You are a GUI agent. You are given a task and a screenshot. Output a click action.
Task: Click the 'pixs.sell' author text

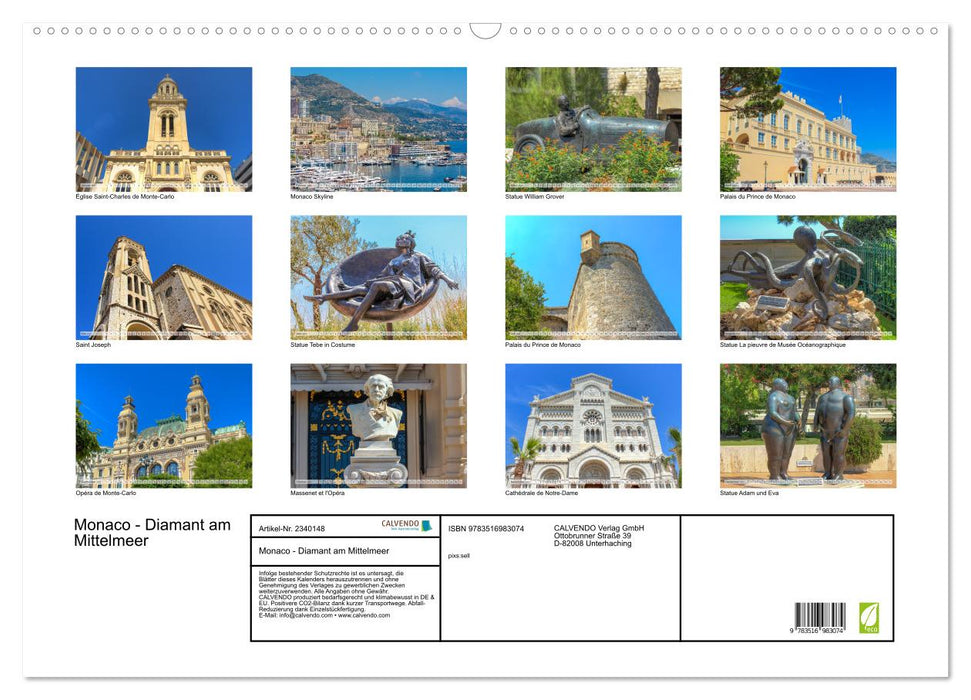click(459, 556)
